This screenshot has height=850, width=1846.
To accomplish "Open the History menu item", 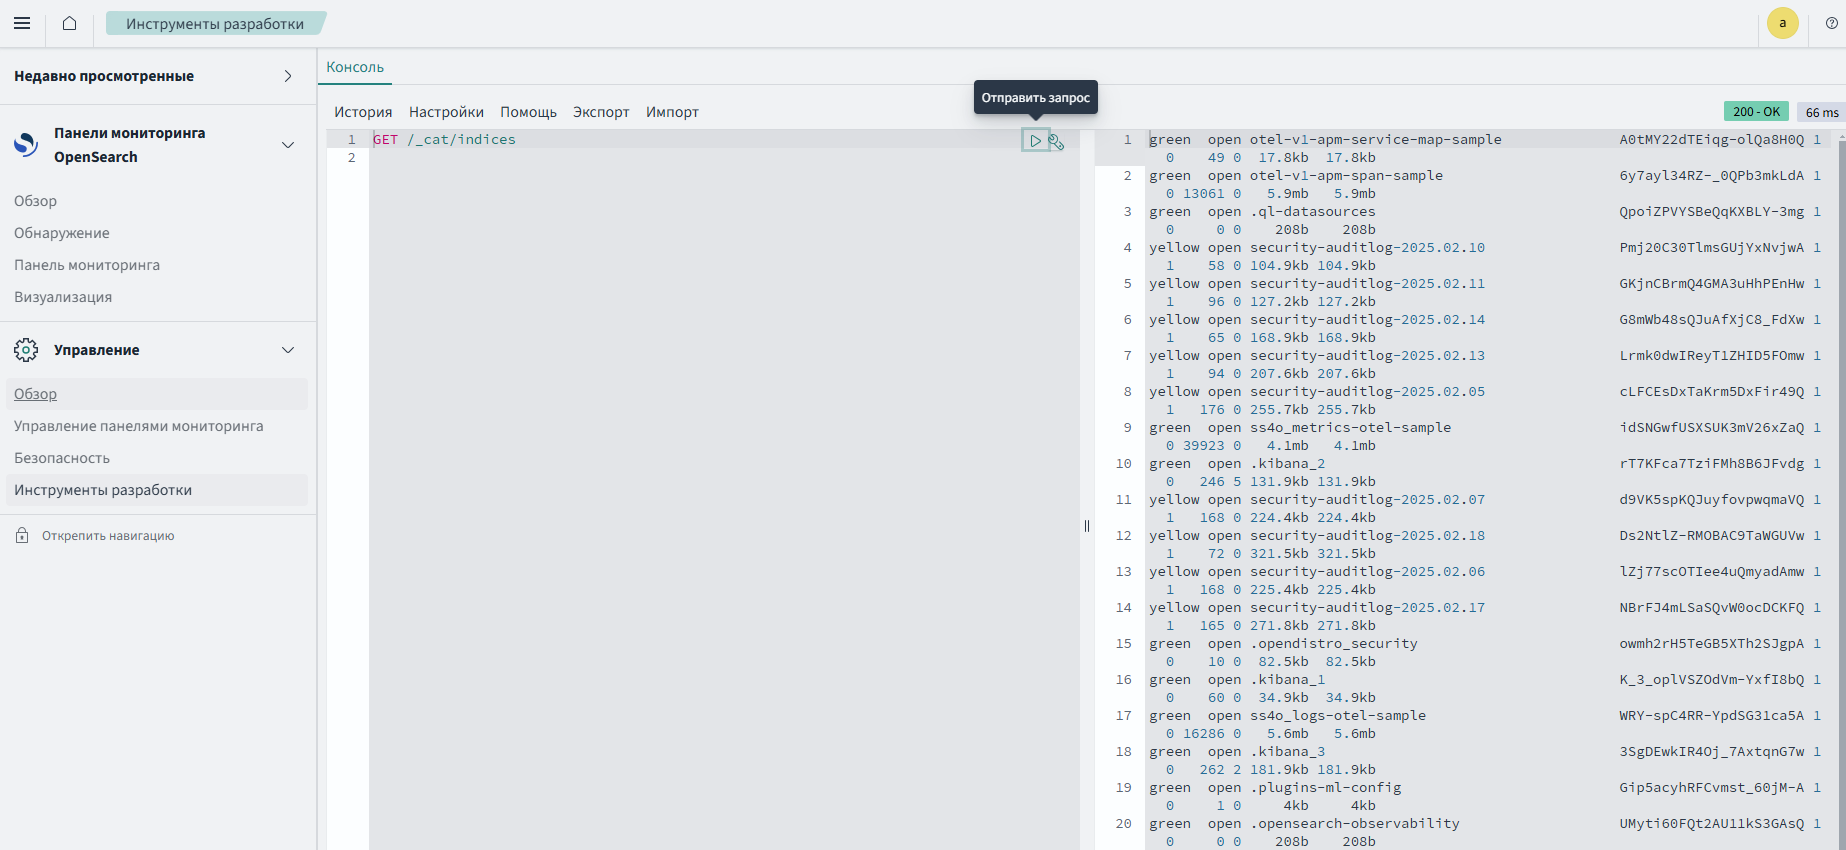I will (363, 112).
